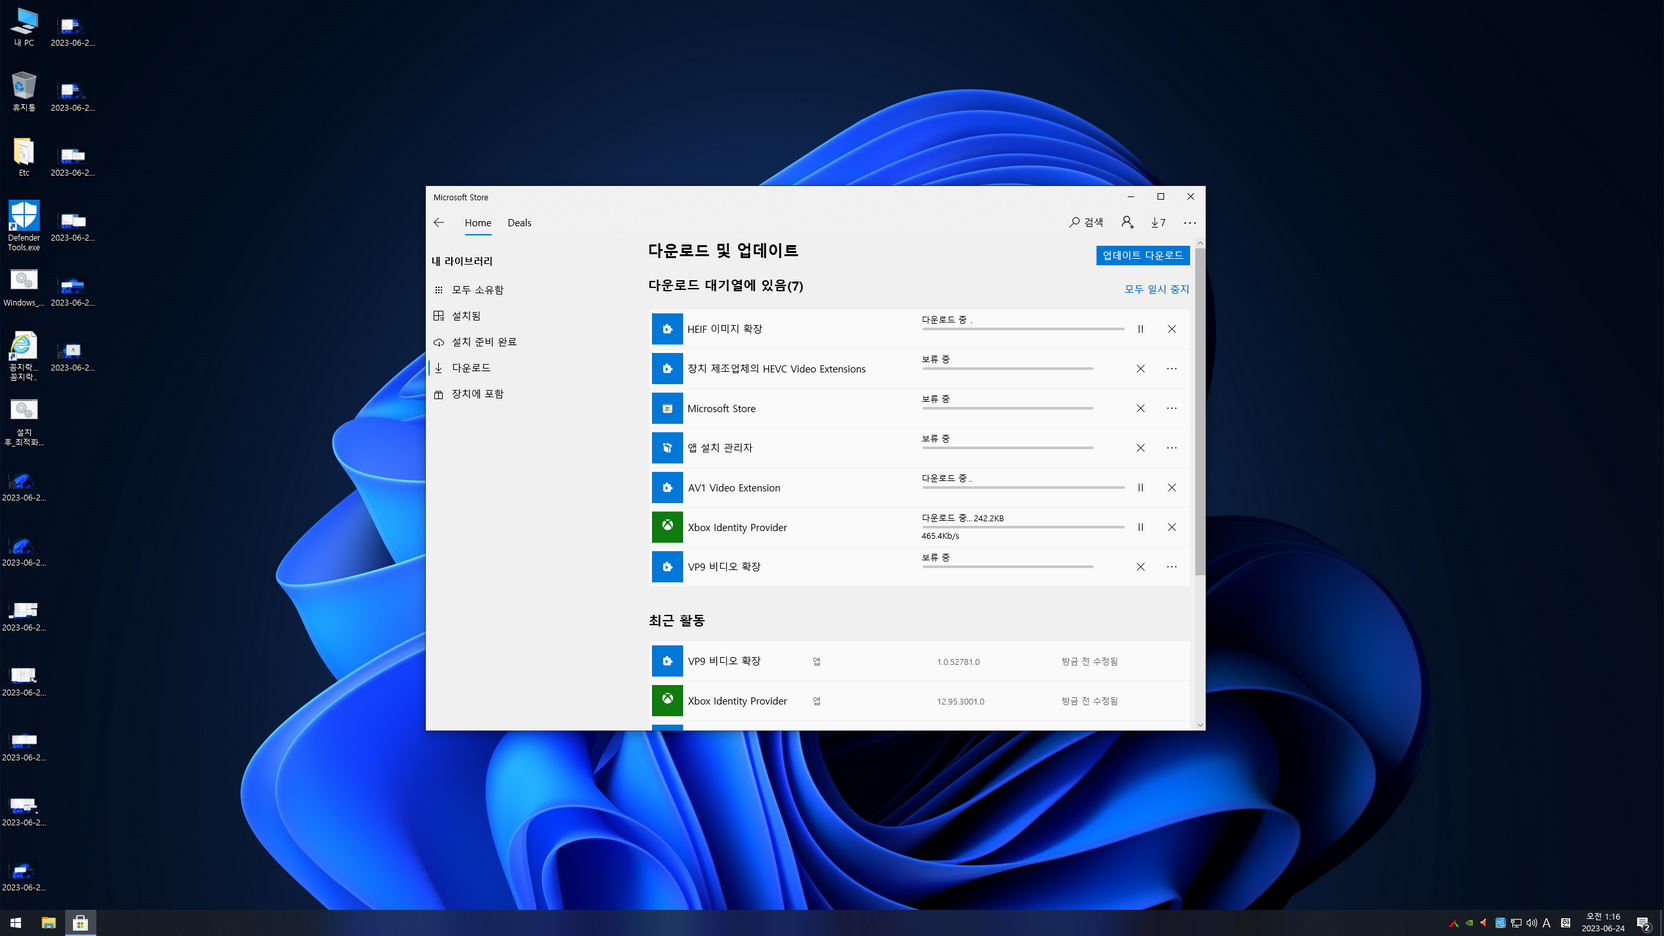Open more options for queued VP9 비디오 확장
1664x936 pixels.
click(x=1172, y=567)
